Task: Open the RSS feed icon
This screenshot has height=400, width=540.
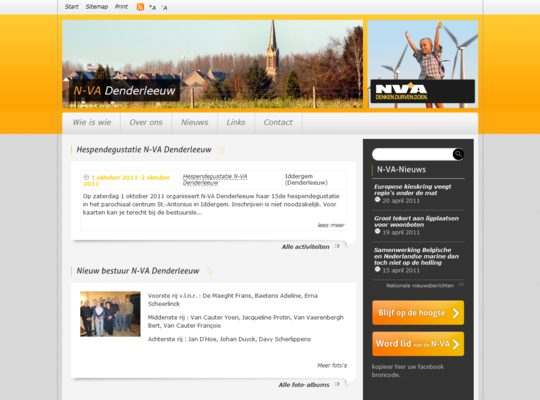Action: (140, 7)
